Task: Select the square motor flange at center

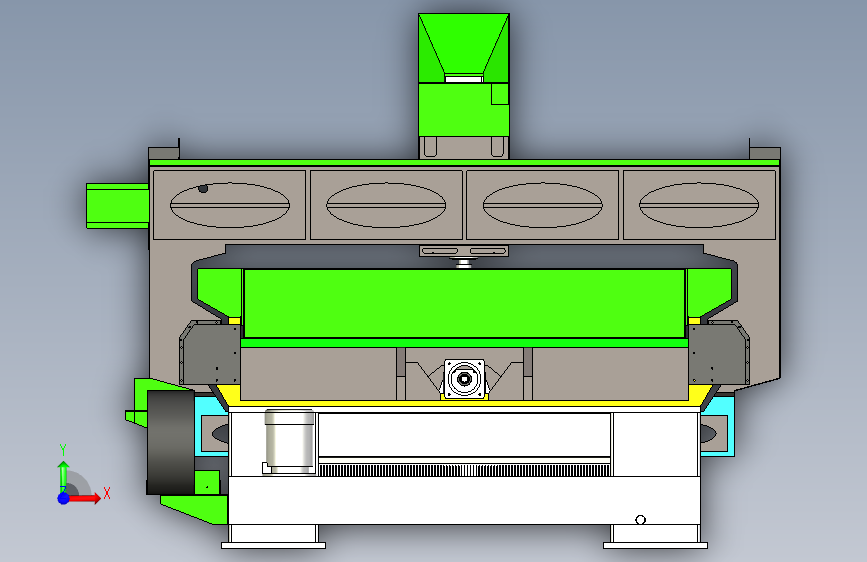Action: (x=464, y=378)
